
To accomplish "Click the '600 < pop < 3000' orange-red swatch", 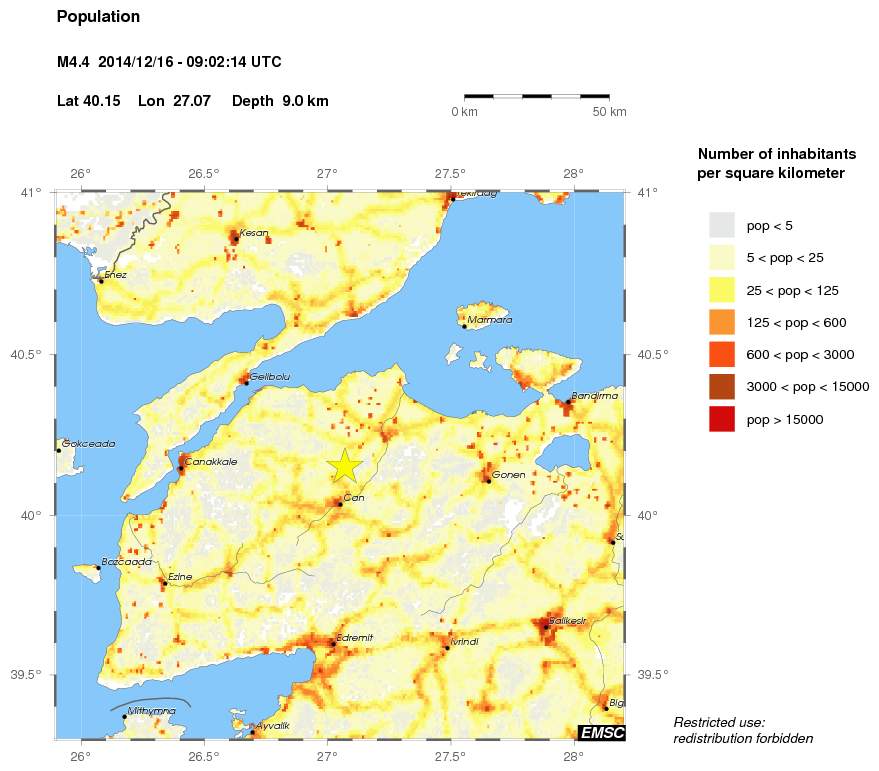I will click(x=721, y=354).
